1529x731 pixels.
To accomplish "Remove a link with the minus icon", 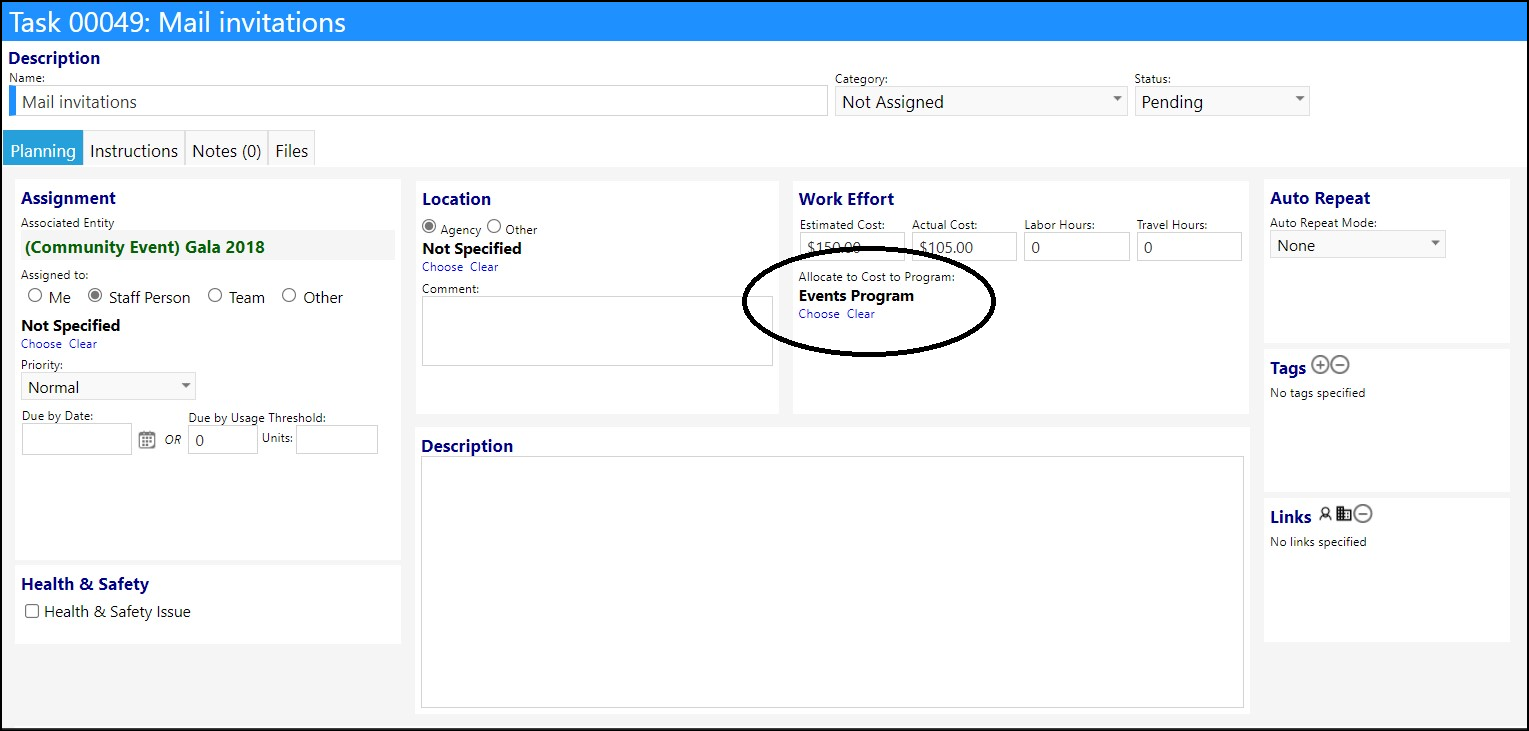I will [x=1363, y=514].
